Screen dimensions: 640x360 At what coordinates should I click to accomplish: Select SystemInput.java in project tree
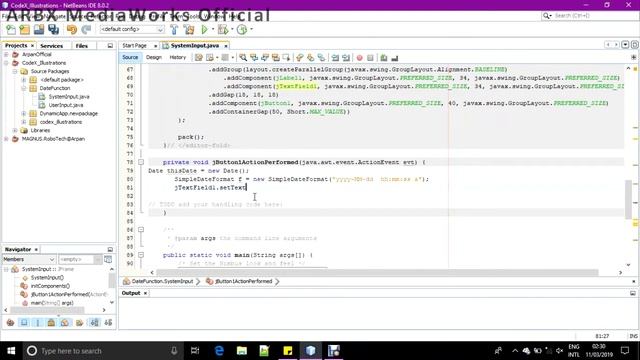coord(69,97)
